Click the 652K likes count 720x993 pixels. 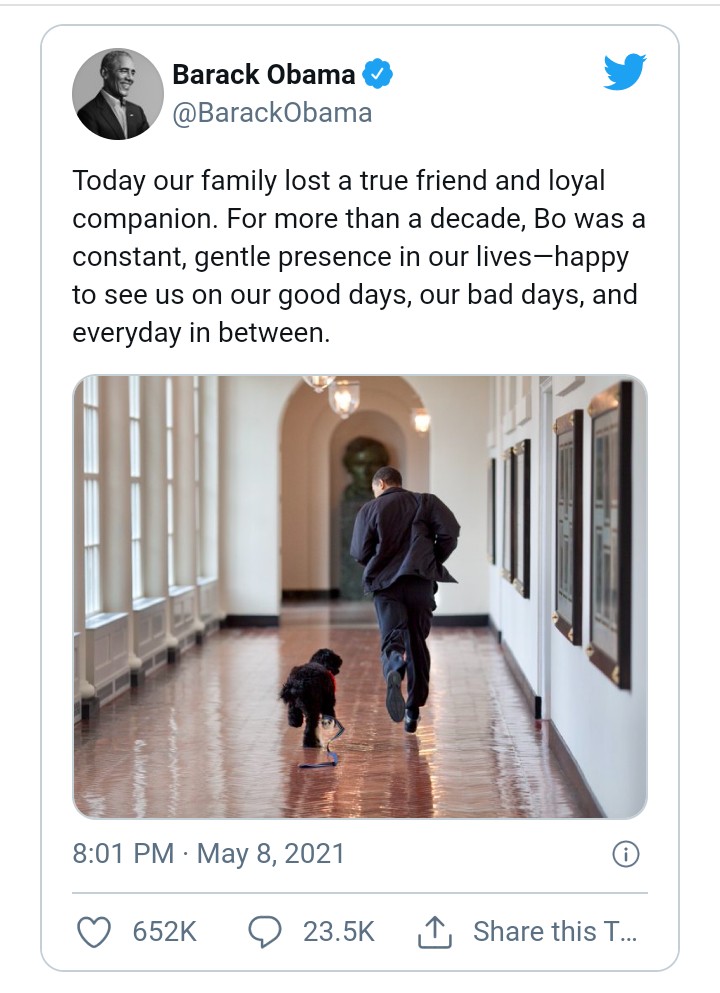[x=165, y=931]
